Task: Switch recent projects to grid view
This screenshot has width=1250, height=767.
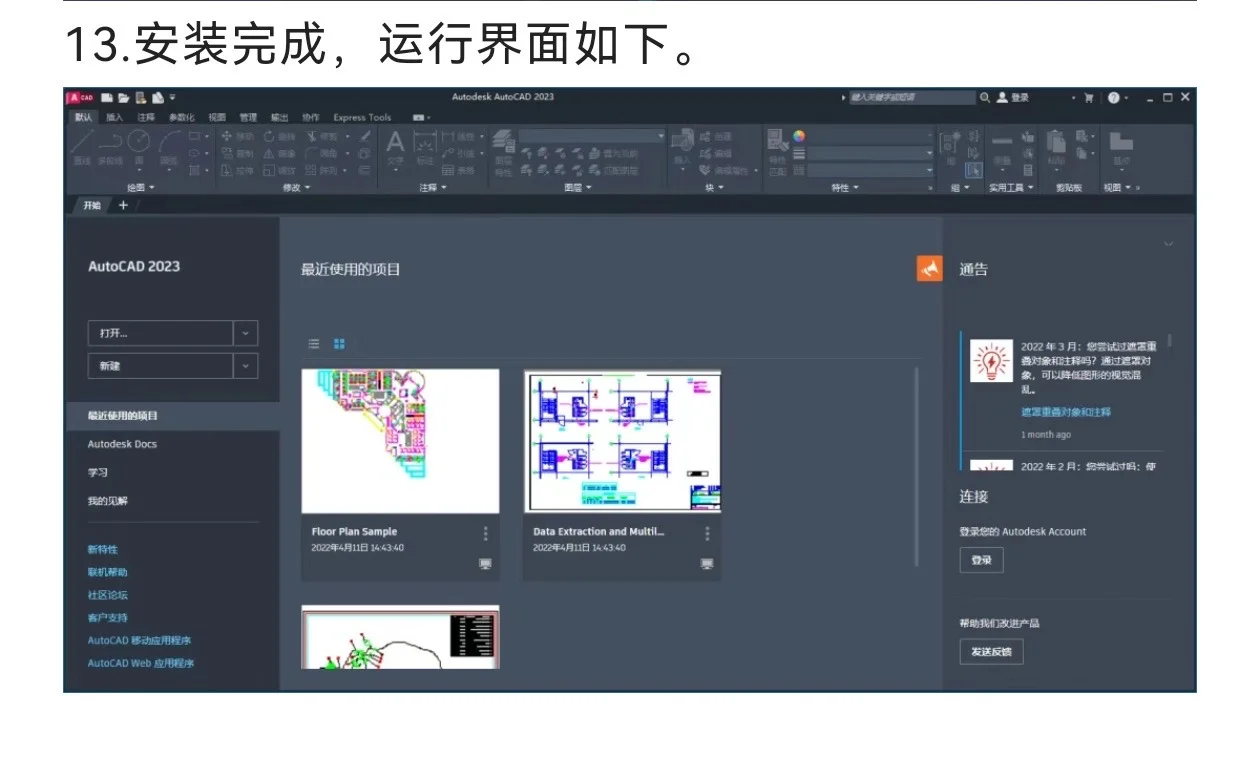Action: [338, 344]
